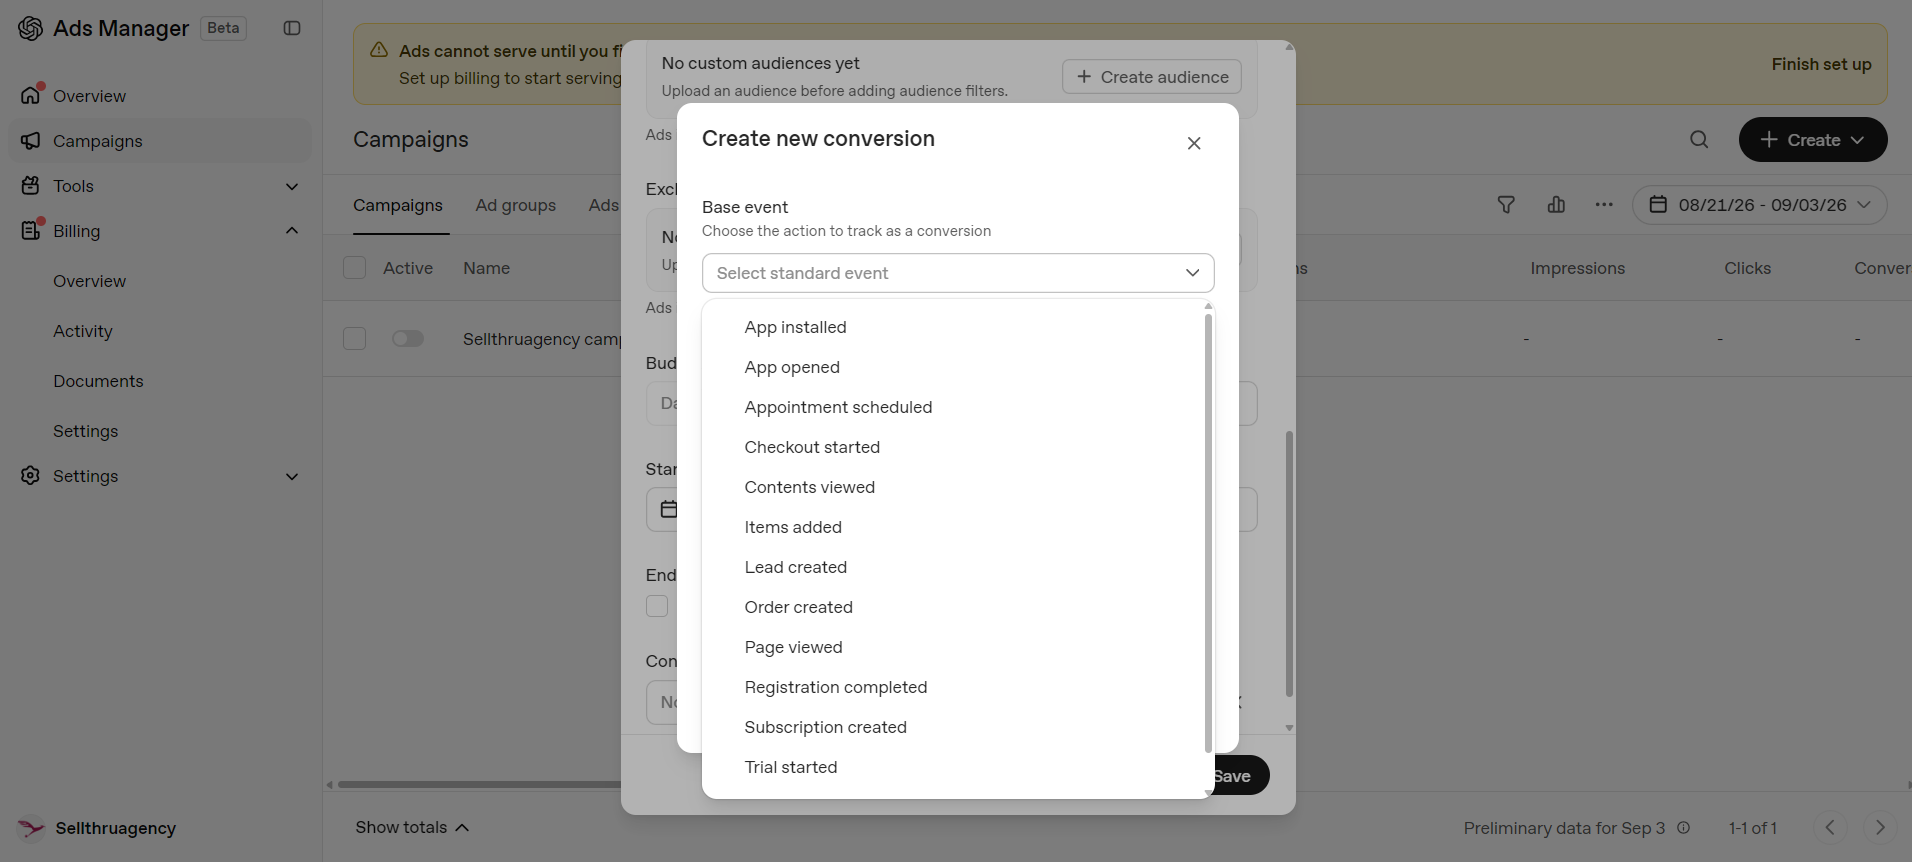Expand Show totals
The image size is (1912, 862).
point(412,827)
